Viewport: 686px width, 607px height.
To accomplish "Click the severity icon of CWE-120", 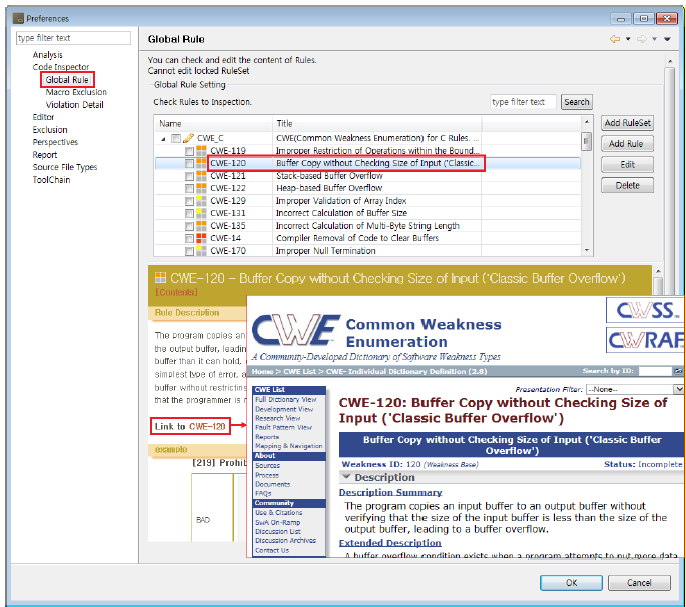I will click(201, 163).
